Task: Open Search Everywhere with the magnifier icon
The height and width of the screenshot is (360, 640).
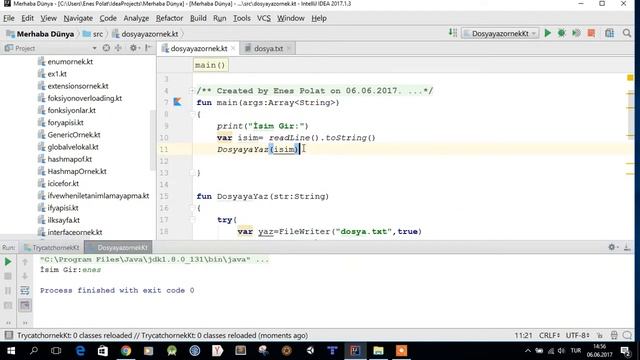Action: pyautogui.click(x=627, y=33)
